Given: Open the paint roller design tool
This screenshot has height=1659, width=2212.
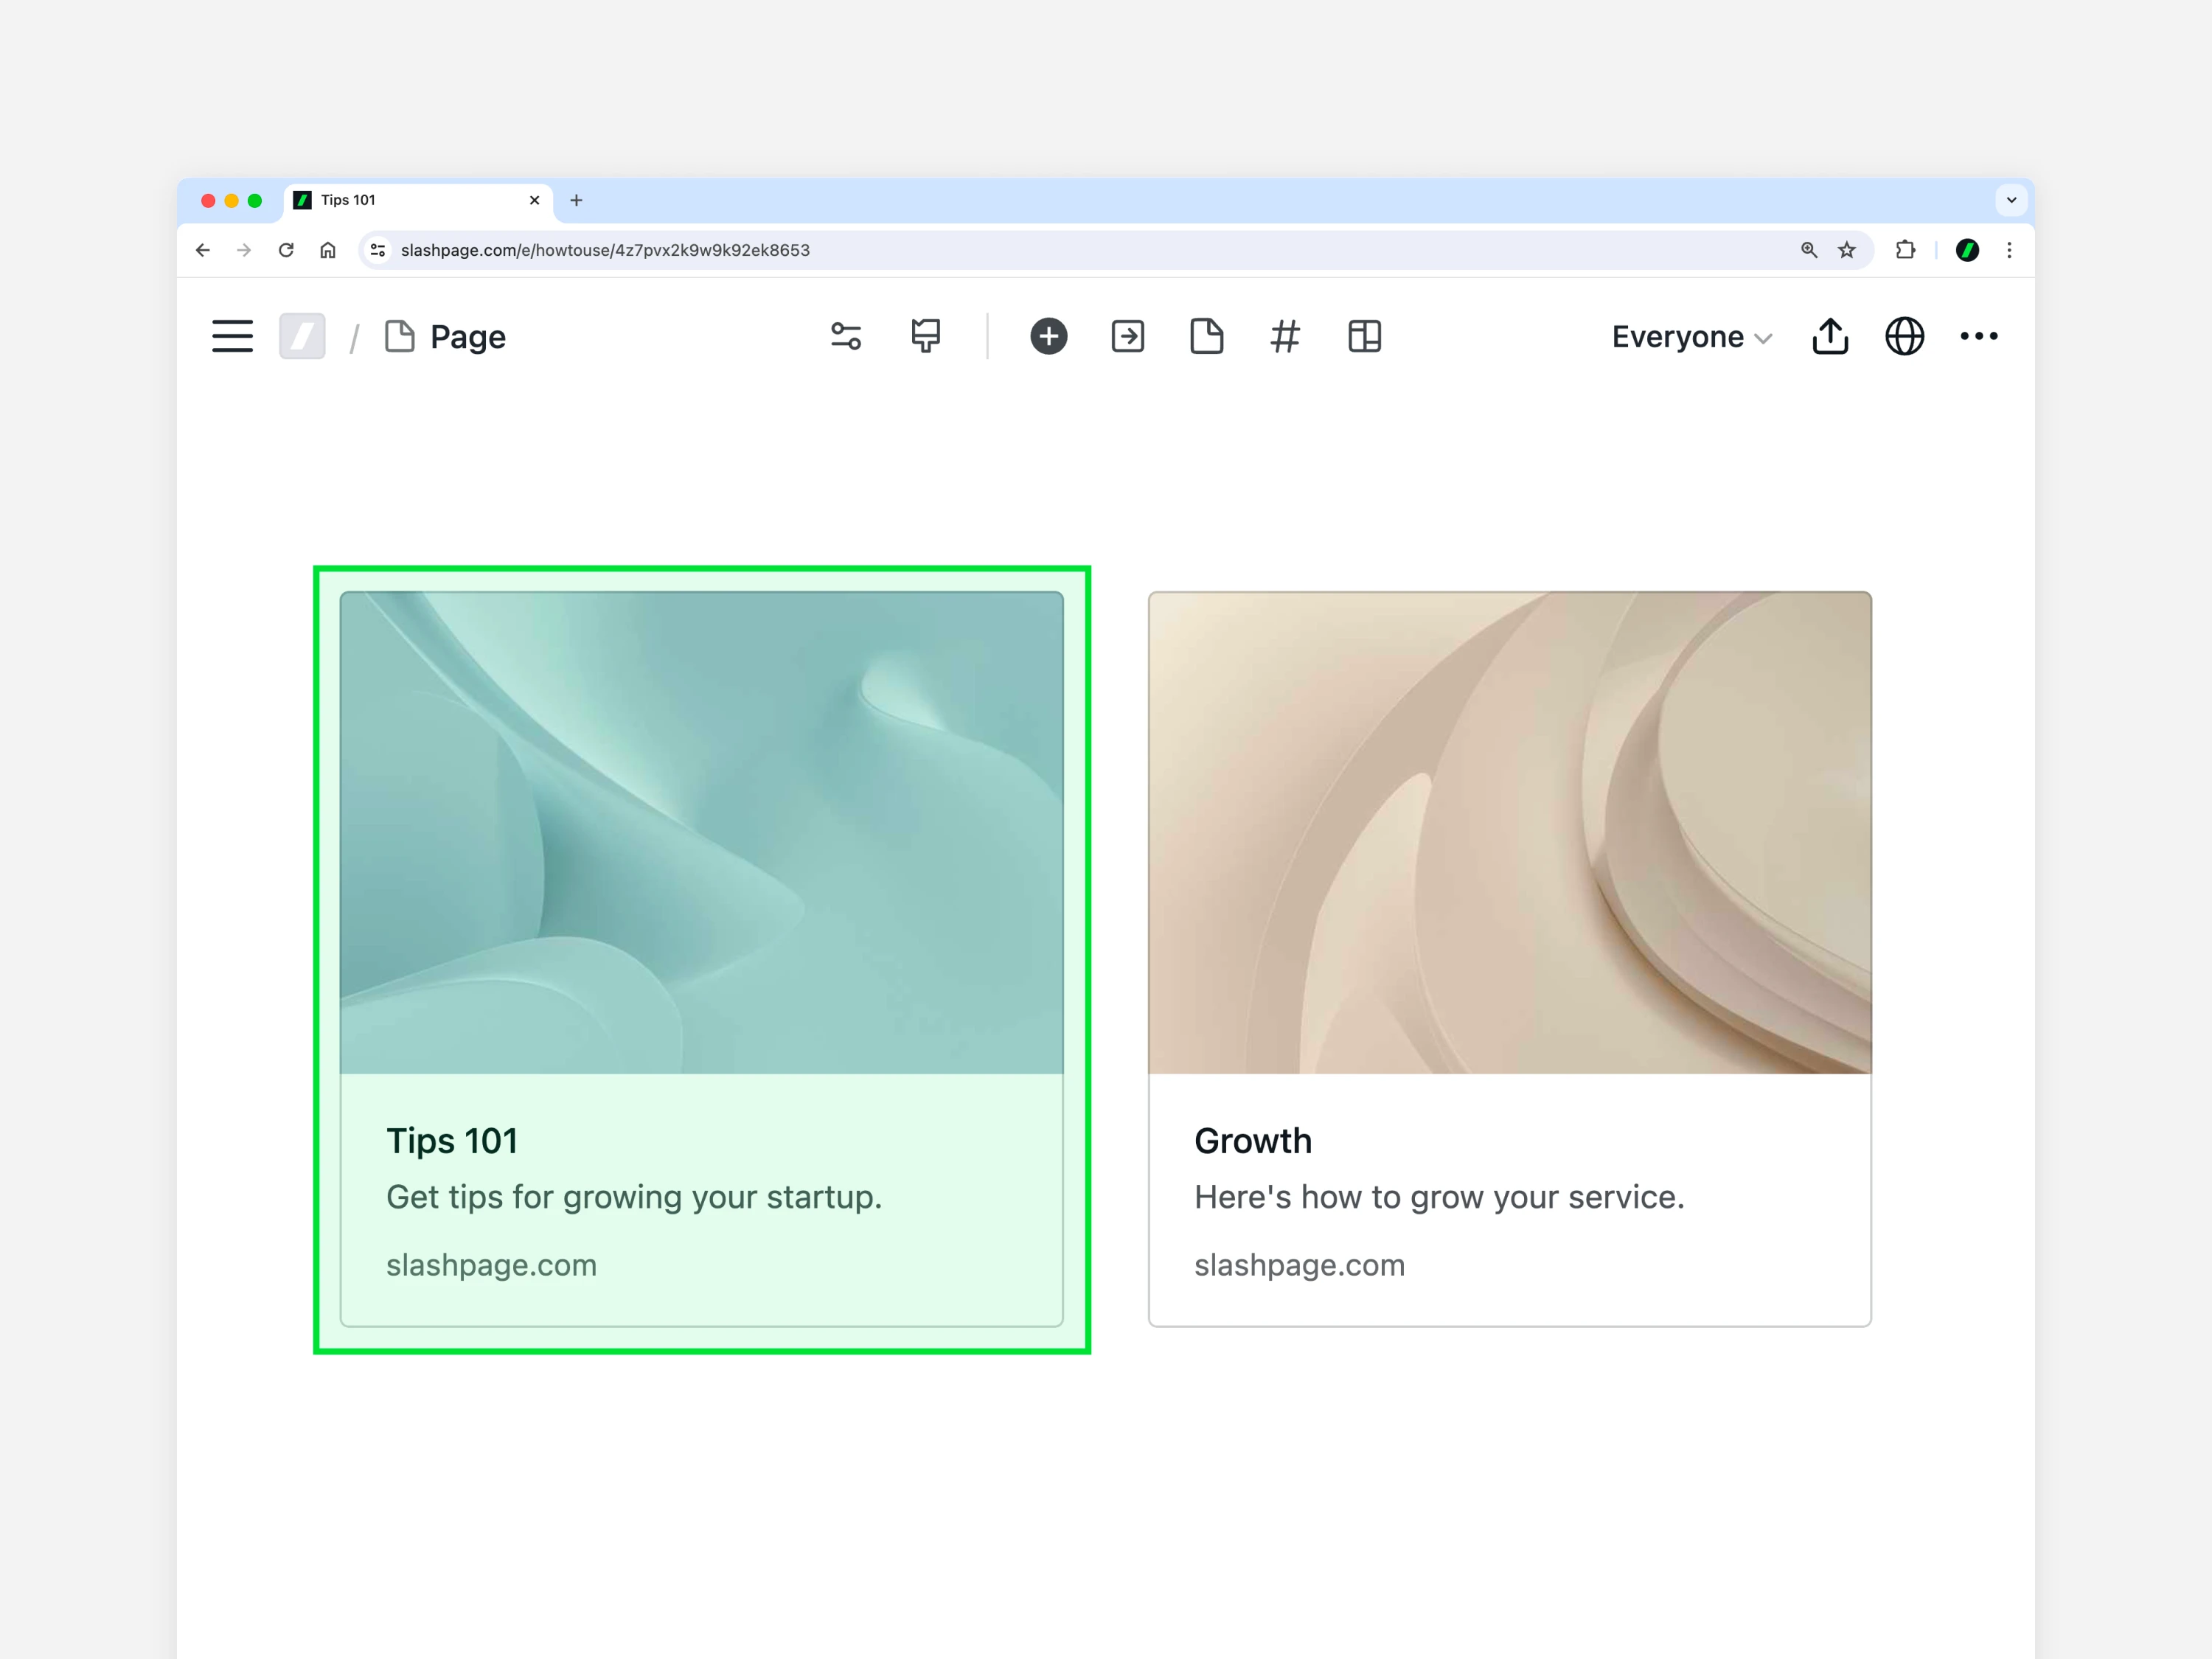Looking at the screenshot, I should point(926,336).
